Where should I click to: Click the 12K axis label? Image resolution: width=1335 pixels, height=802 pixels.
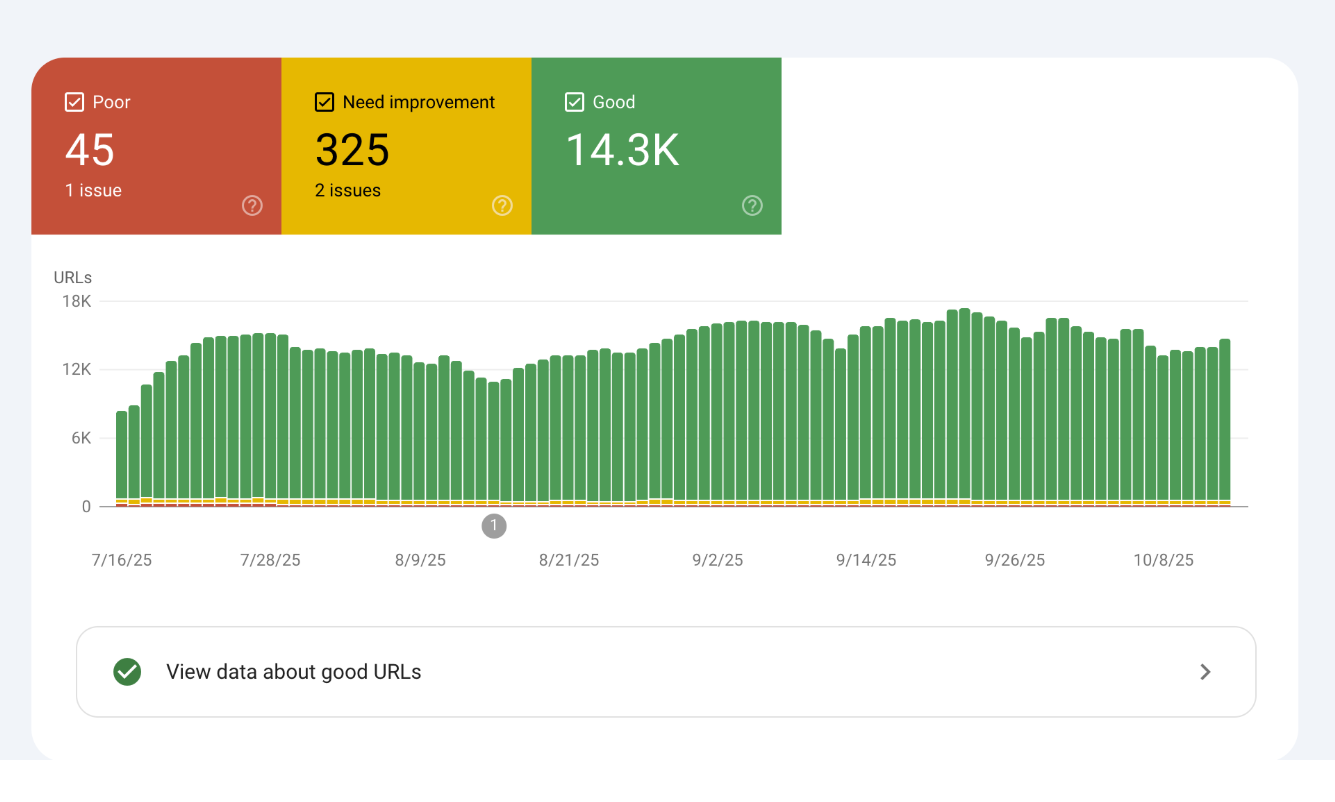(77, 369)
